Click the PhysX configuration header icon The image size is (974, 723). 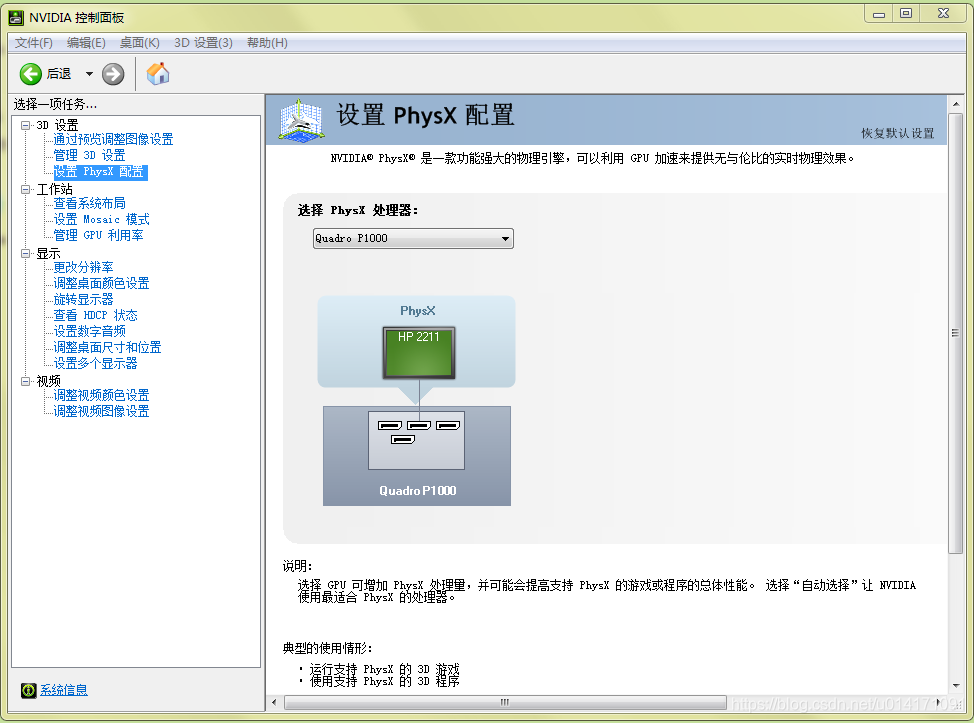301,119
